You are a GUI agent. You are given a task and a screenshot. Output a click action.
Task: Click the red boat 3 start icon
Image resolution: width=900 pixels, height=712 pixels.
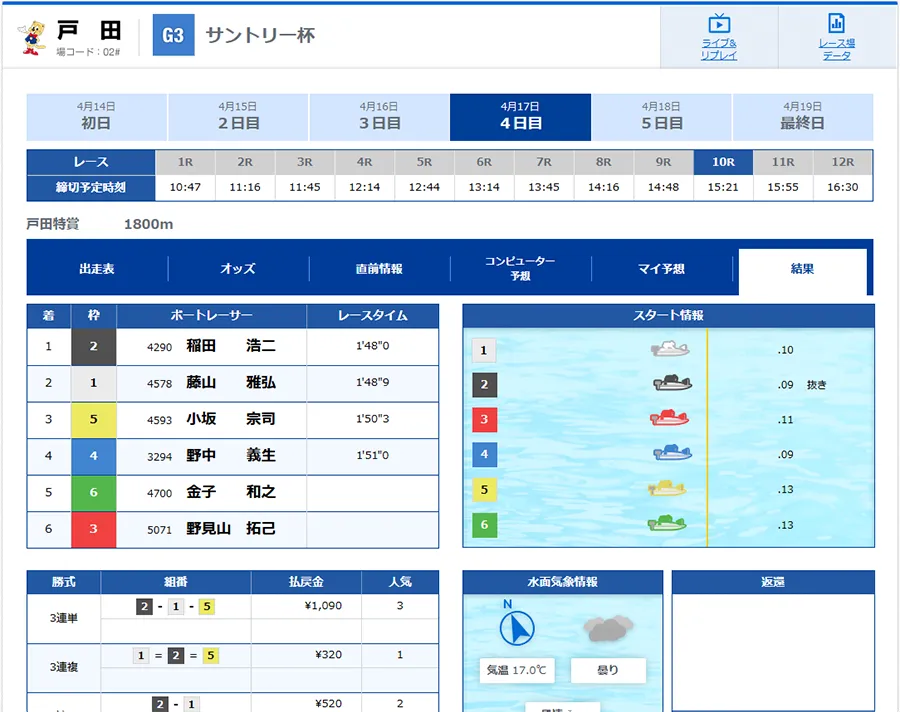670,417
